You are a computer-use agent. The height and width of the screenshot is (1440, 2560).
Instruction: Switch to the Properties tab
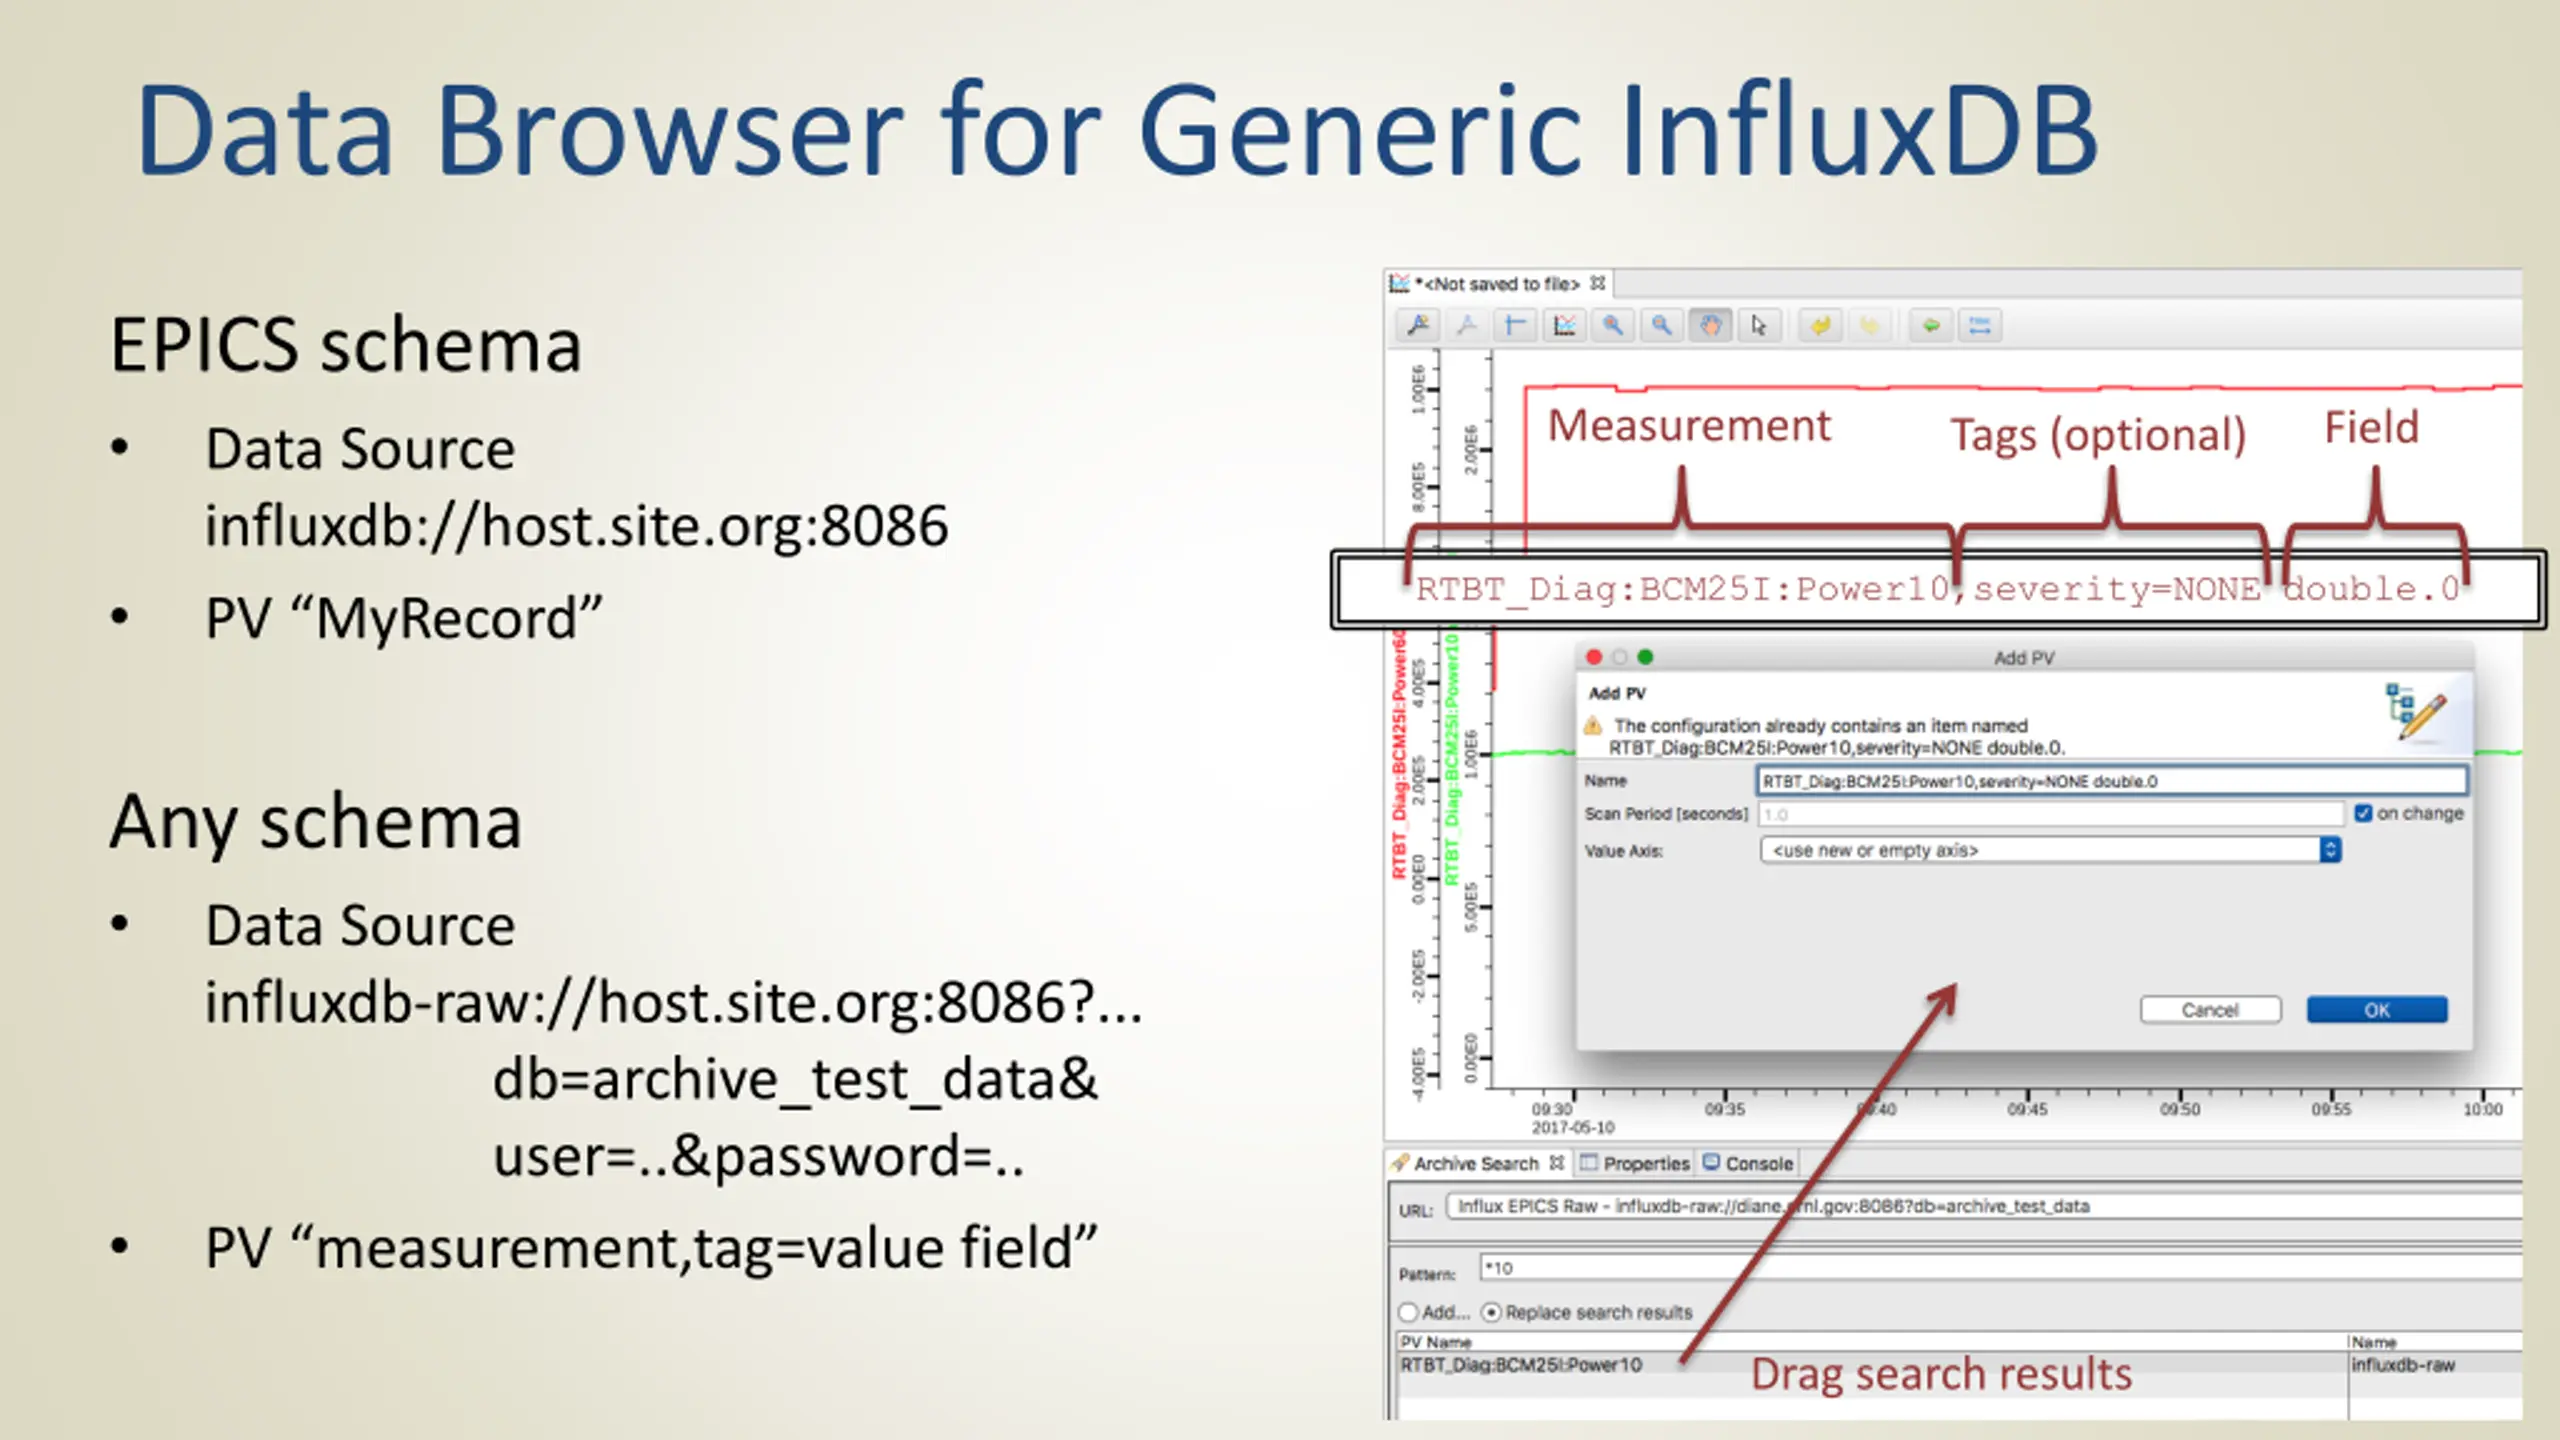tap(1636, 1163)
